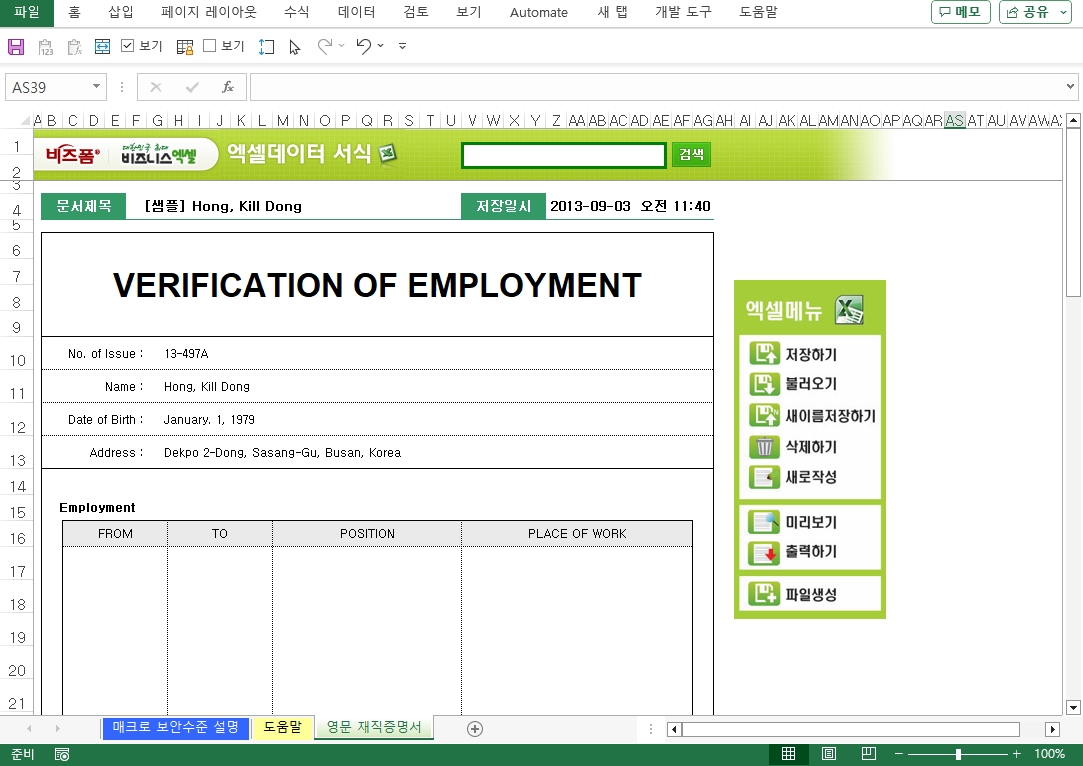The width and height of the screenshot is (1083, 766).
Task: Open the Name Box dropdown showing AS39
Action: (x=97, y=87)
